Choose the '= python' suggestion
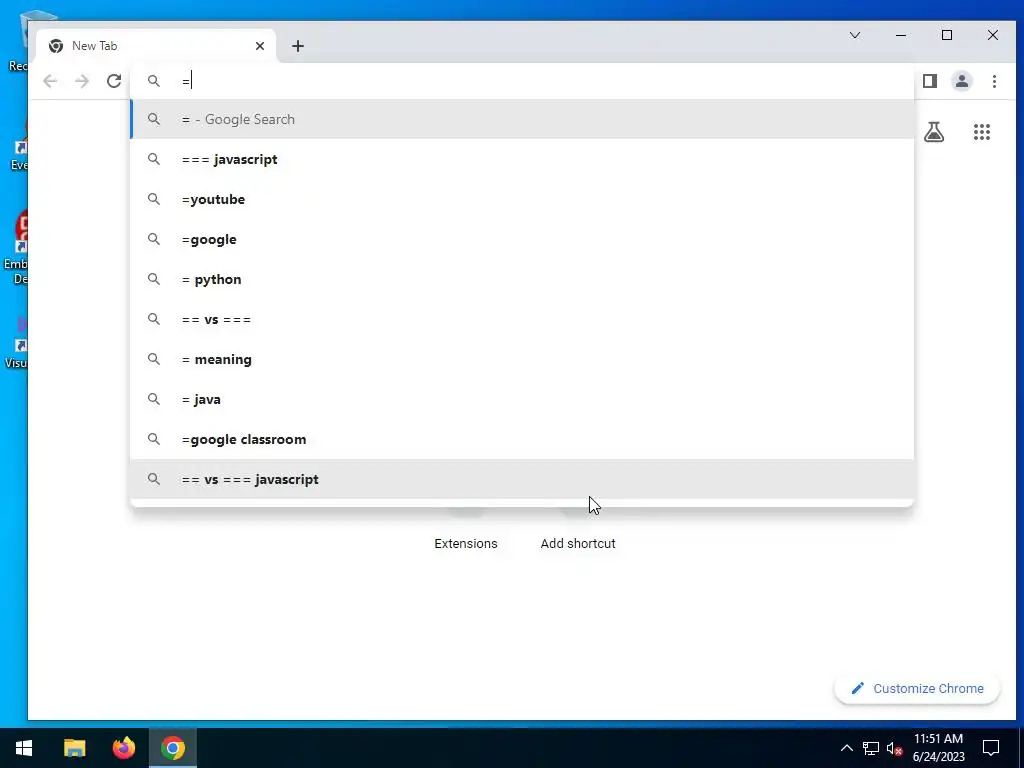1024x768 pixels. pyautogui.click(x=522, y=280)
